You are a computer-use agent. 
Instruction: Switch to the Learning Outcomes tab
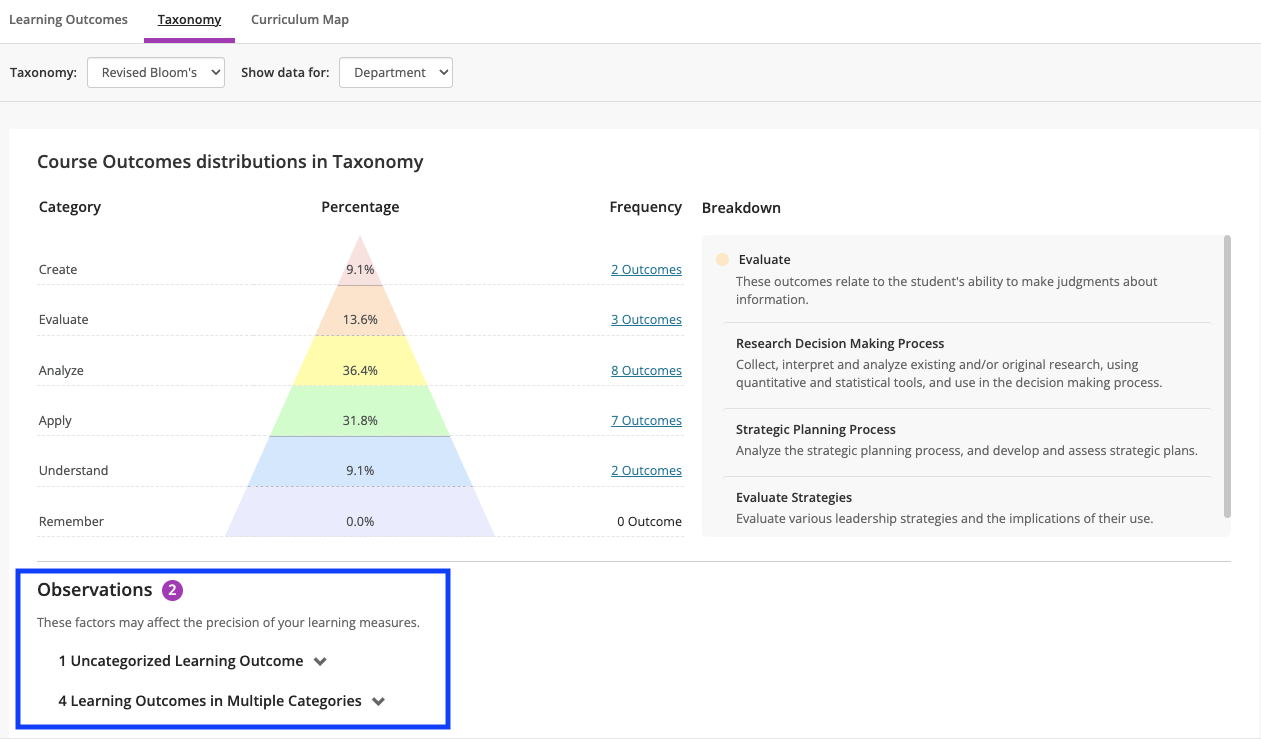point(68,20)
